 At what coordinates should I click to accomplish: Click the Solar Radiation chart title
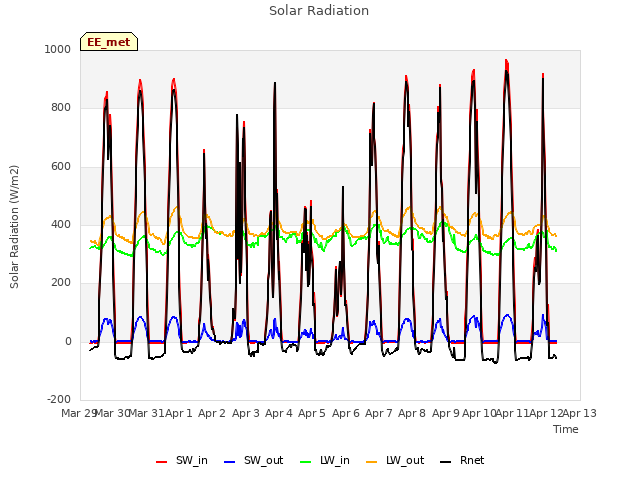(319, 11)
